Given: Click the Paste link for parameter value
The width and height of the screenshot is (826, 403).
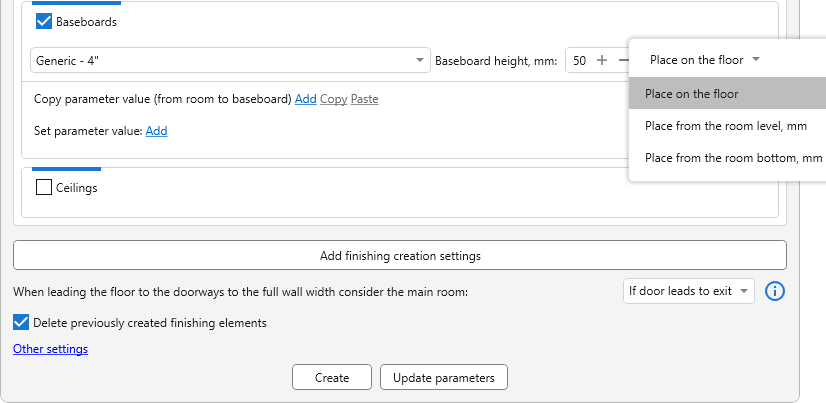Looking at the screenshot, I should (365, 99).
